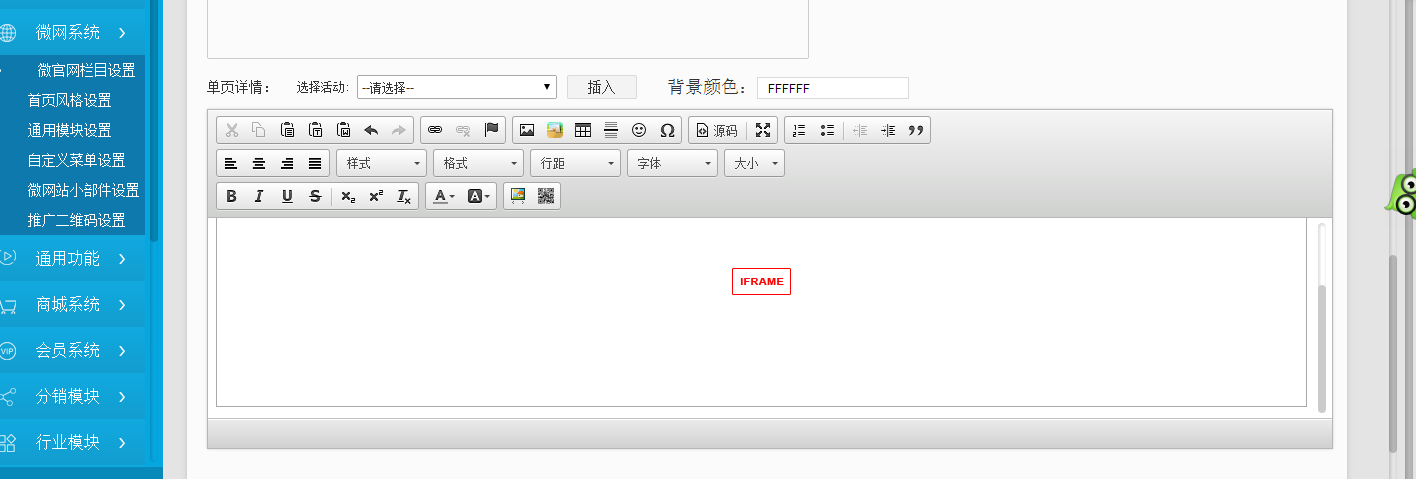Toggle italic text style

pos(259,196)
